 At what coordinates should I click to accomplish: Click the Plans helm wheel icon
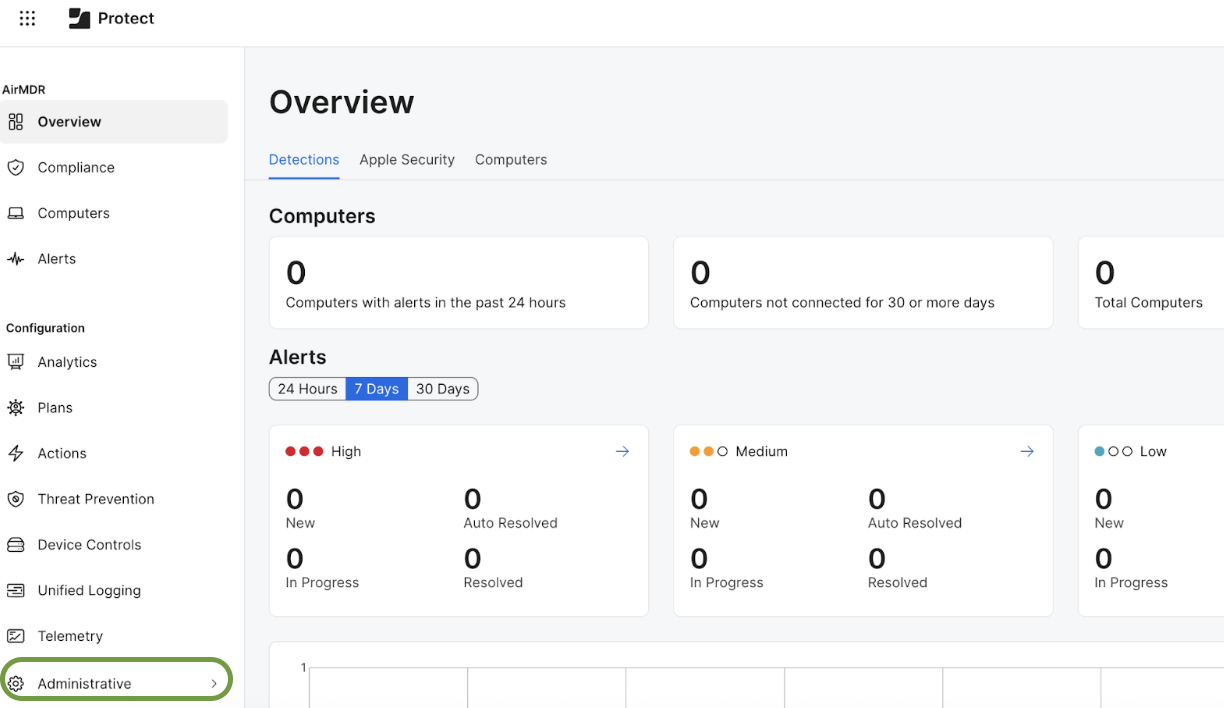tap(15, 408)
